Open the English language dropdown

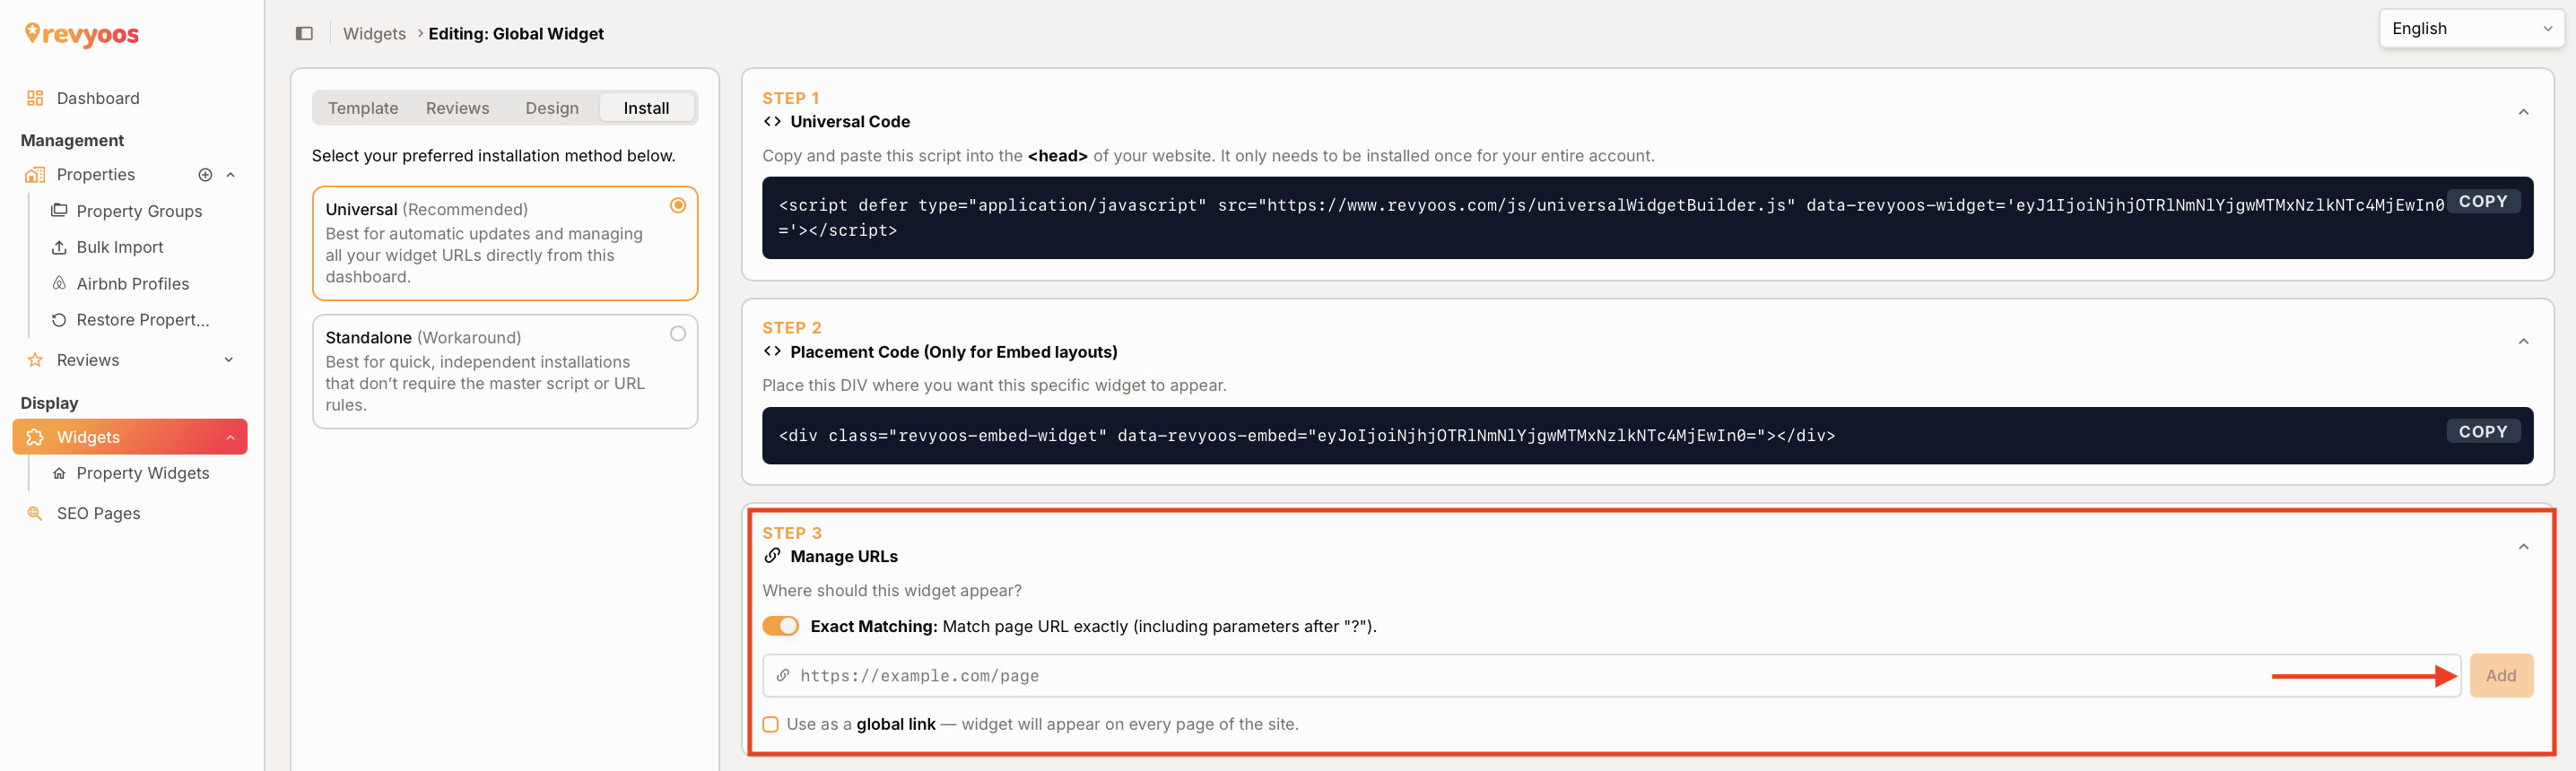[2471, 29]
